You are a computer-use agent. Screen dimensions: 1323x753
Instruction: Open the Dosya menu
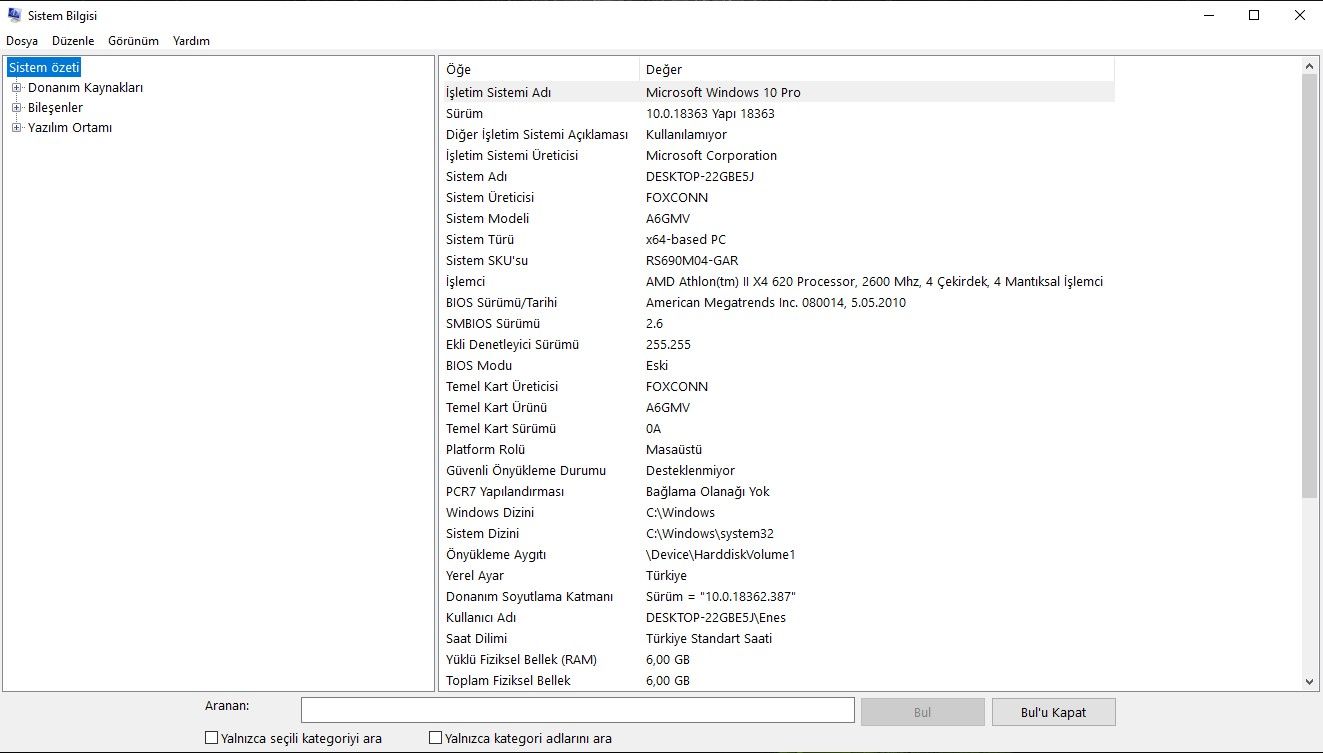click(x=21, y=41)
